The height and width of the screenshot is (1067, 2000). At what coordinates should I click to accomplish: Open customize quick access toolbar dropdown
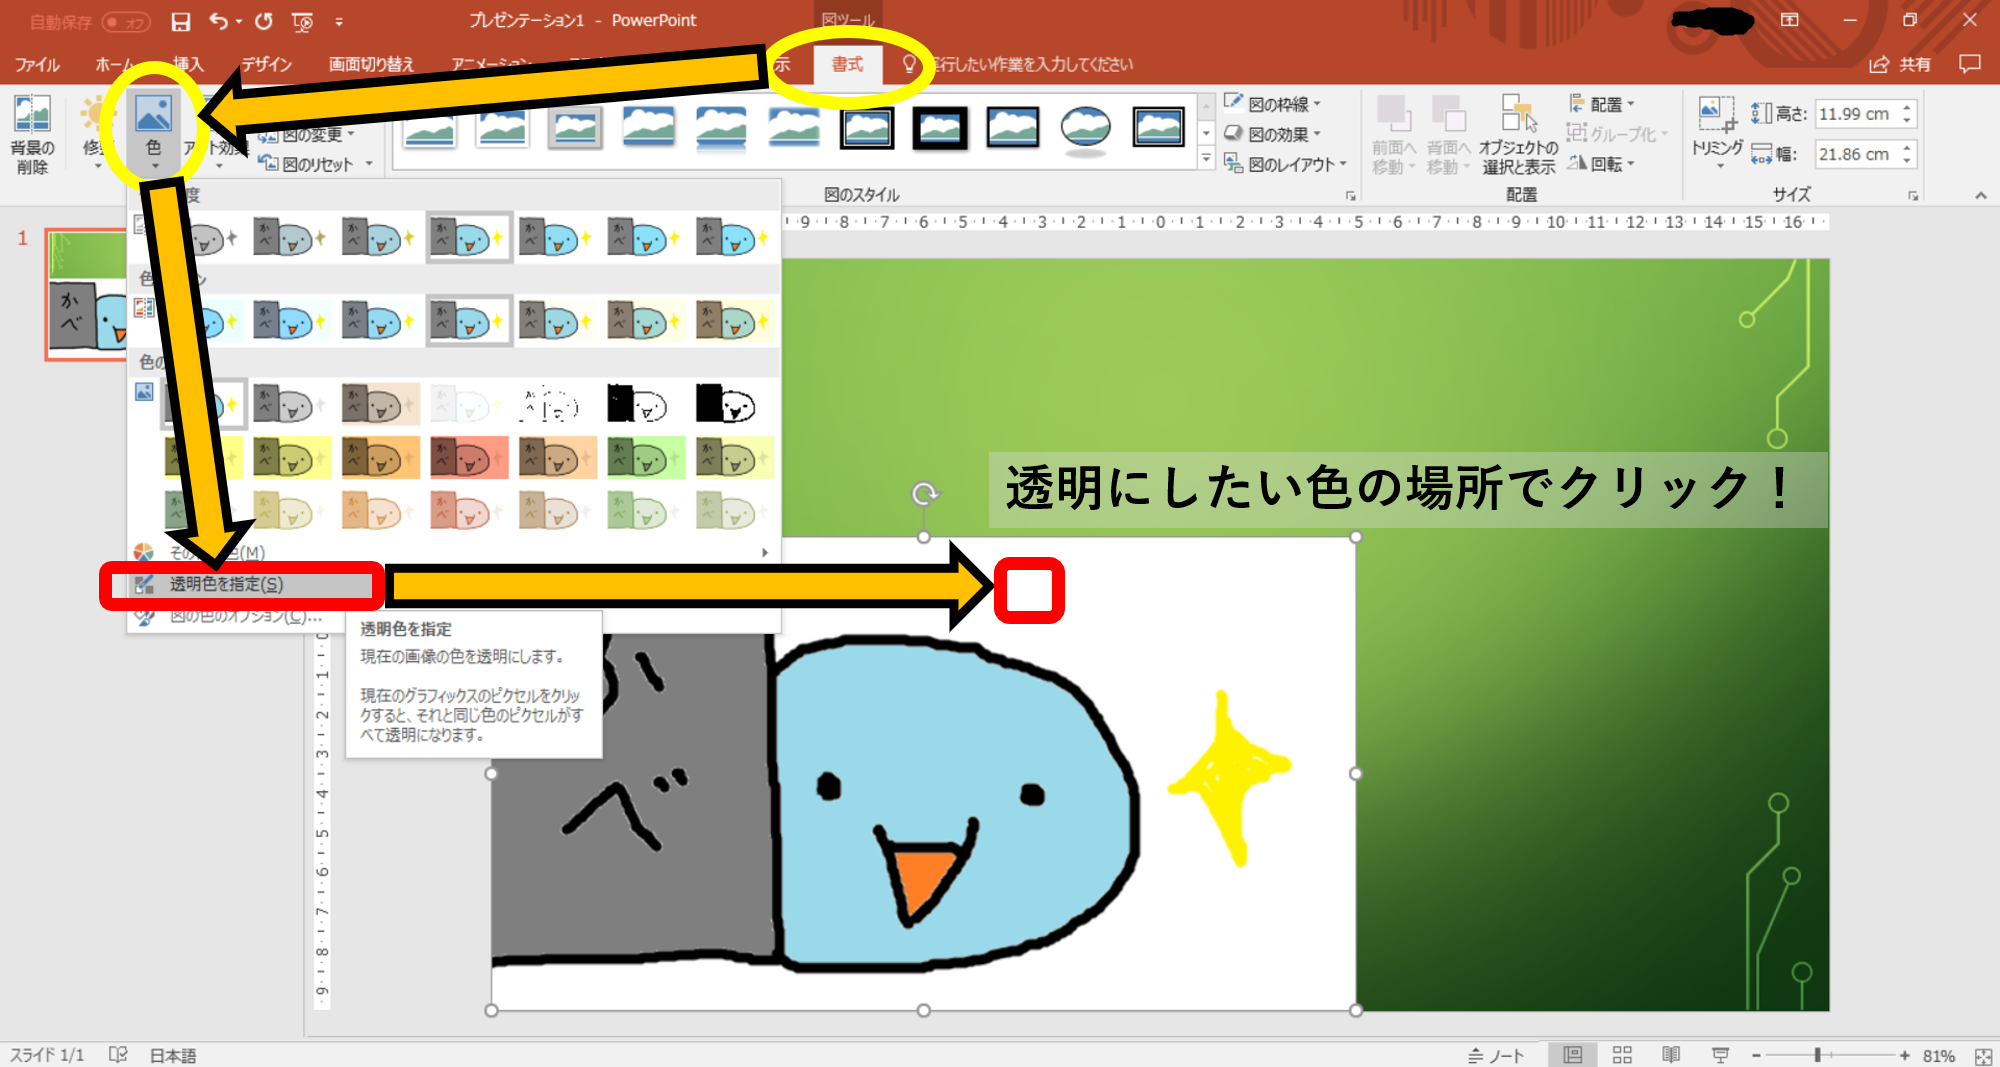click(339, 21)
